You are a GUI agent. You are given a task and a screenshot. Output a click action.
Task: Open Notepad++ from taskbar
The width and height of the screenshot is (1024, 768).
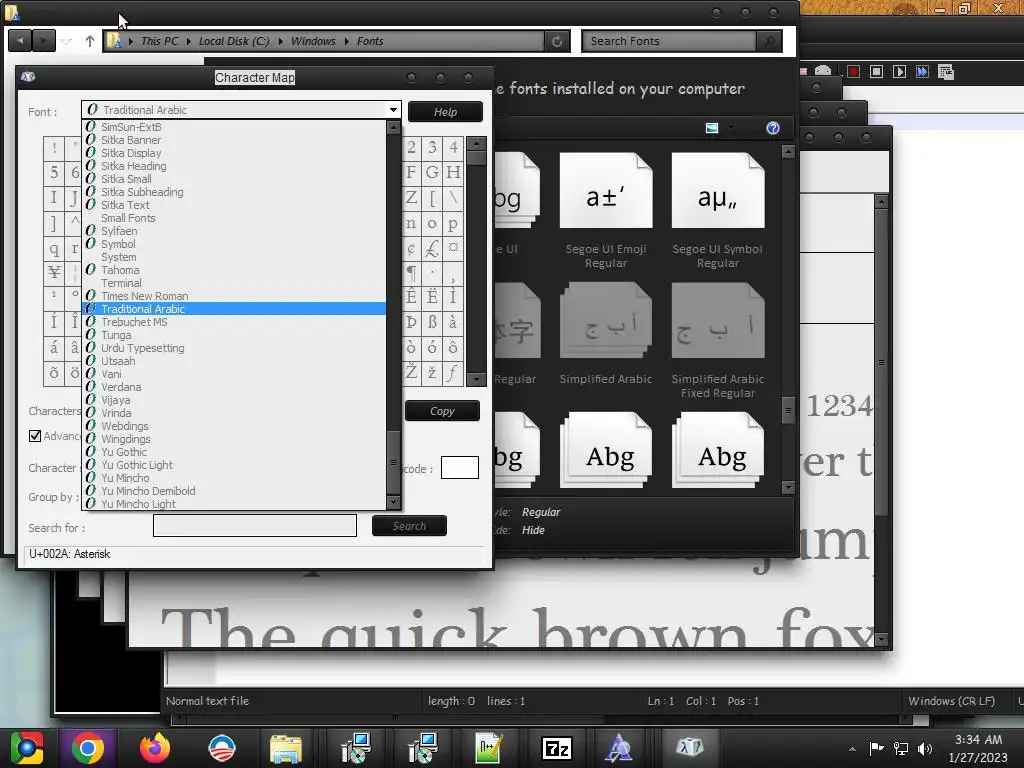(x=488, y=748)
